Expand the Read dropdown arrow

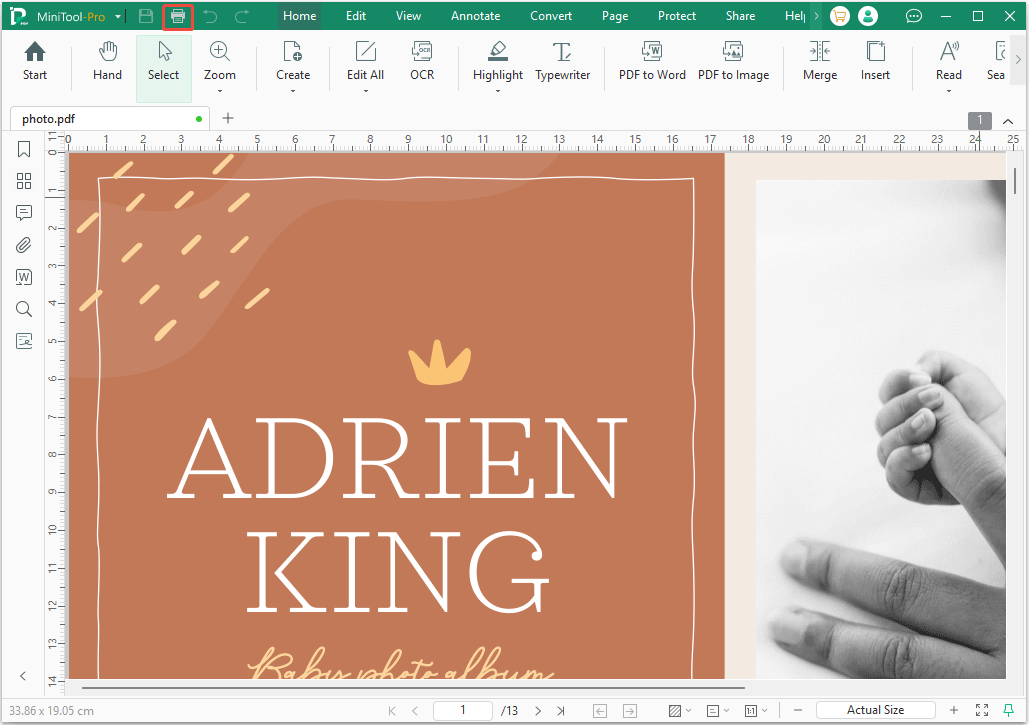(x=949, y=91)
